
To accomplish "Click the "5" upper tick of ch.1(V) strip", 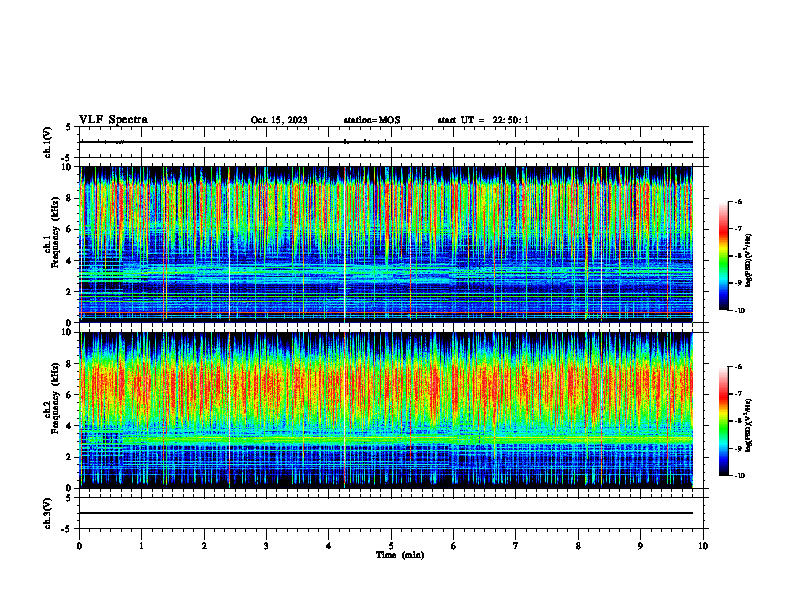I will pos(69,127).
